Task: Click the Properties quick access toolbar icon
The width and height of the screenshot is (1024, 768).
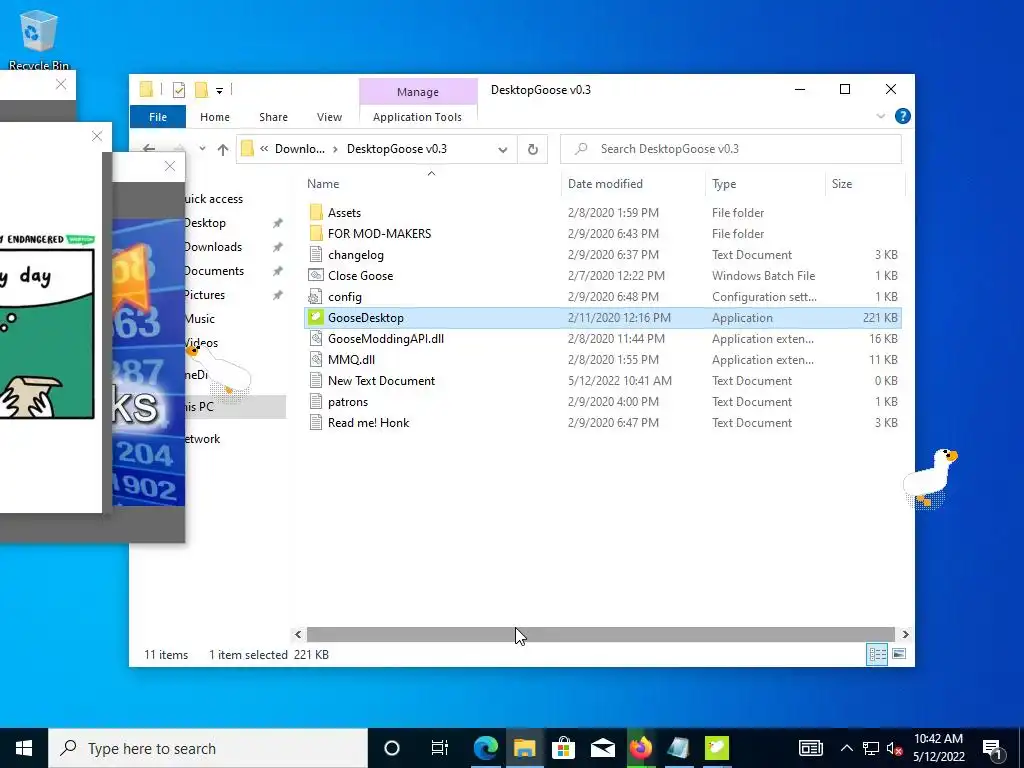Action: (x=178, y=90)
